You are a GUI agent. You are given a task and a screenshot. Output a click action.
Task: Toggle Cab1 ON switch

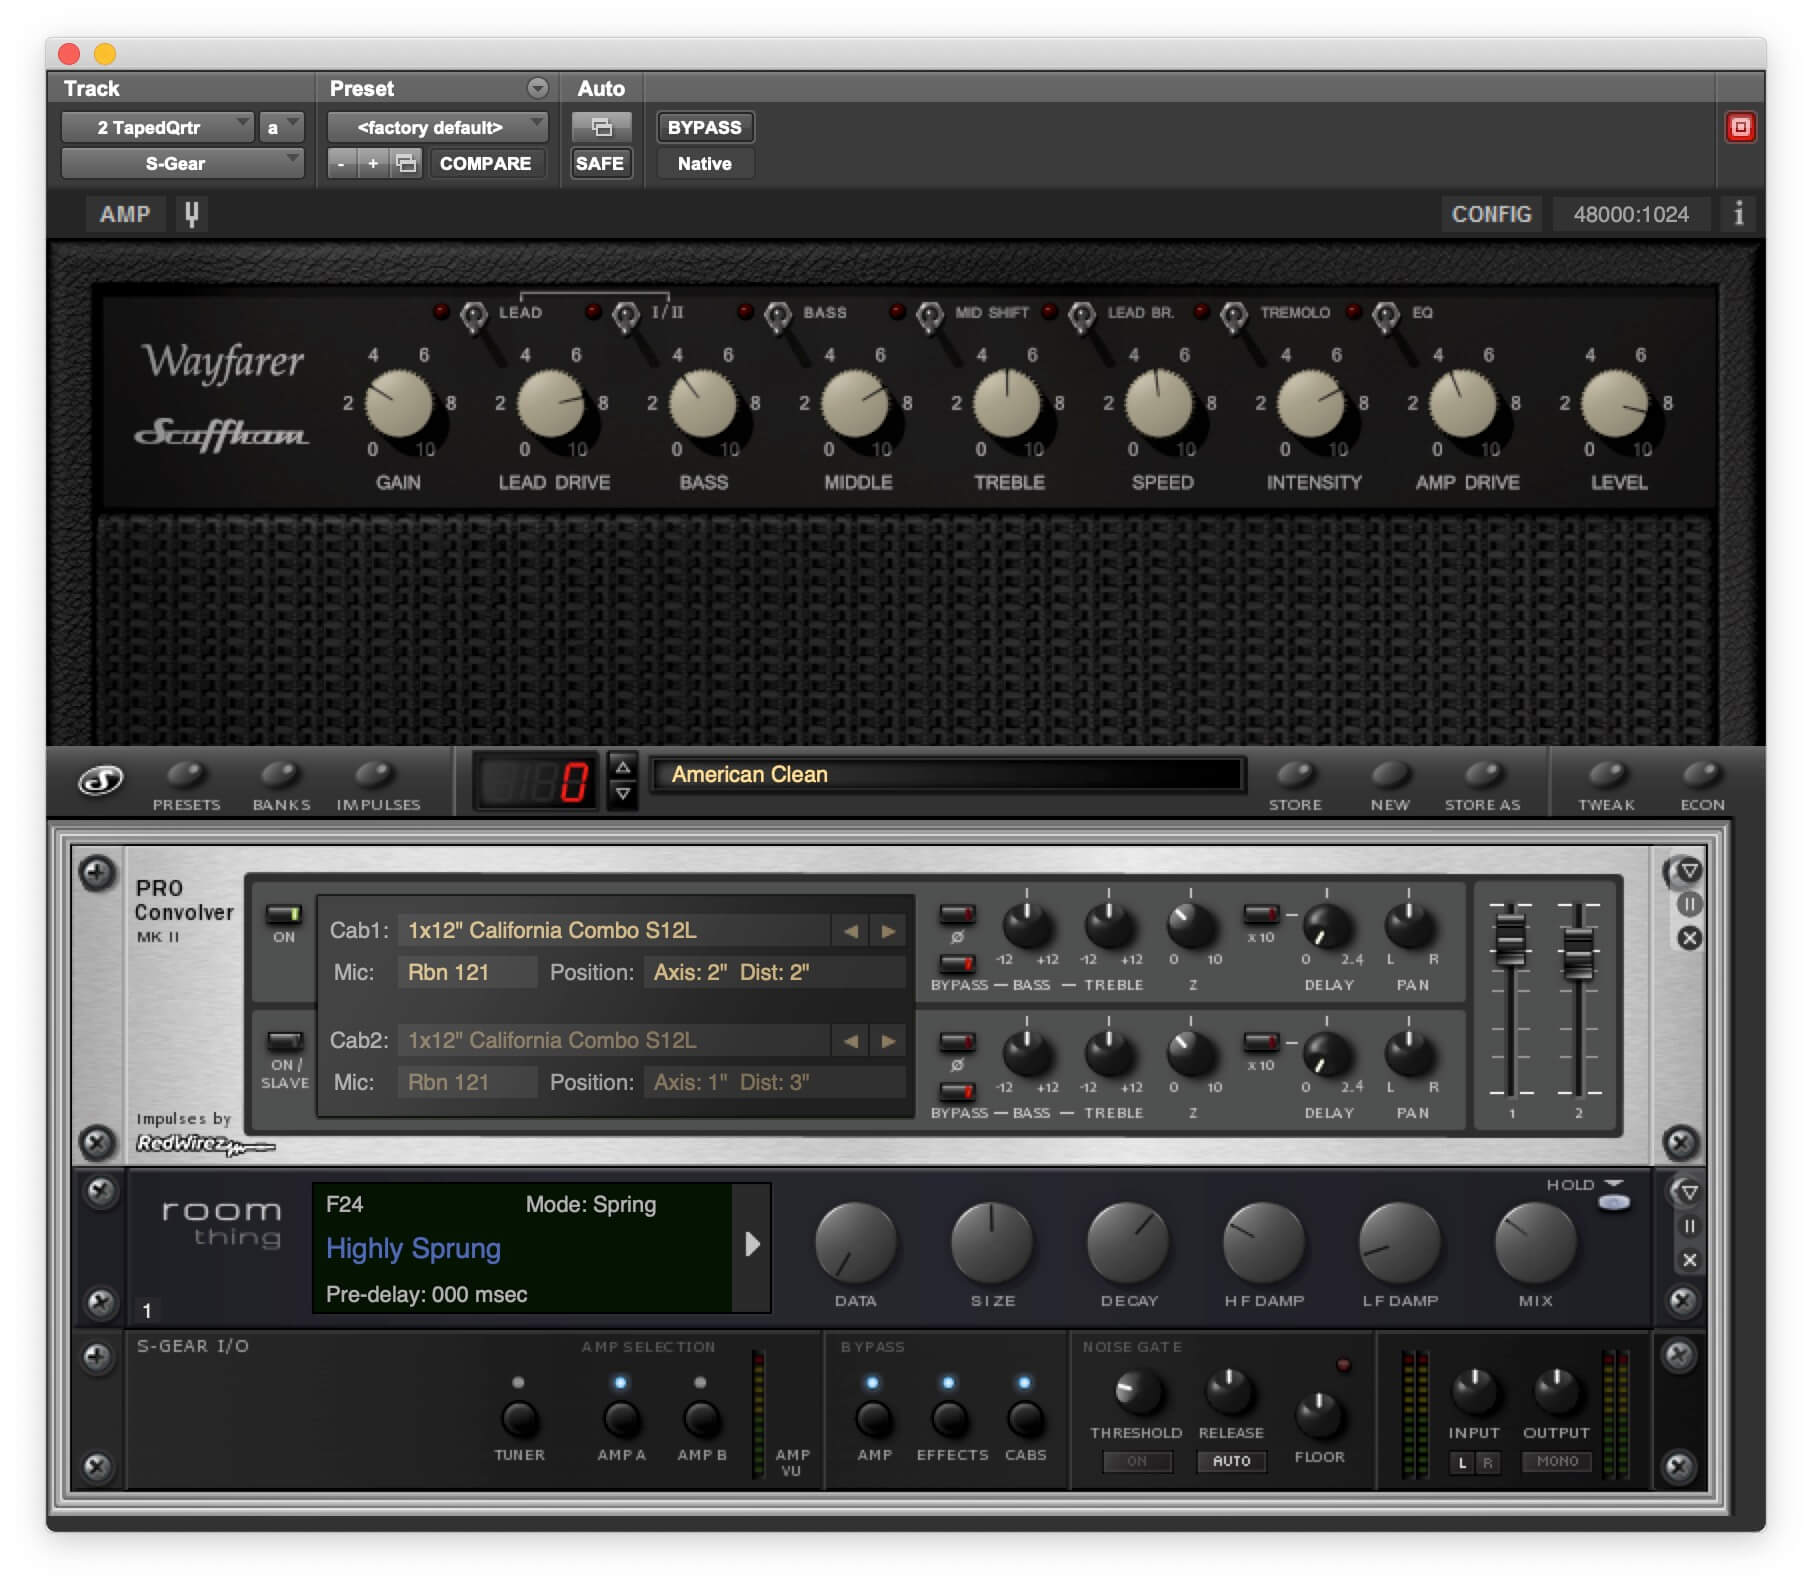coord(284,914)
